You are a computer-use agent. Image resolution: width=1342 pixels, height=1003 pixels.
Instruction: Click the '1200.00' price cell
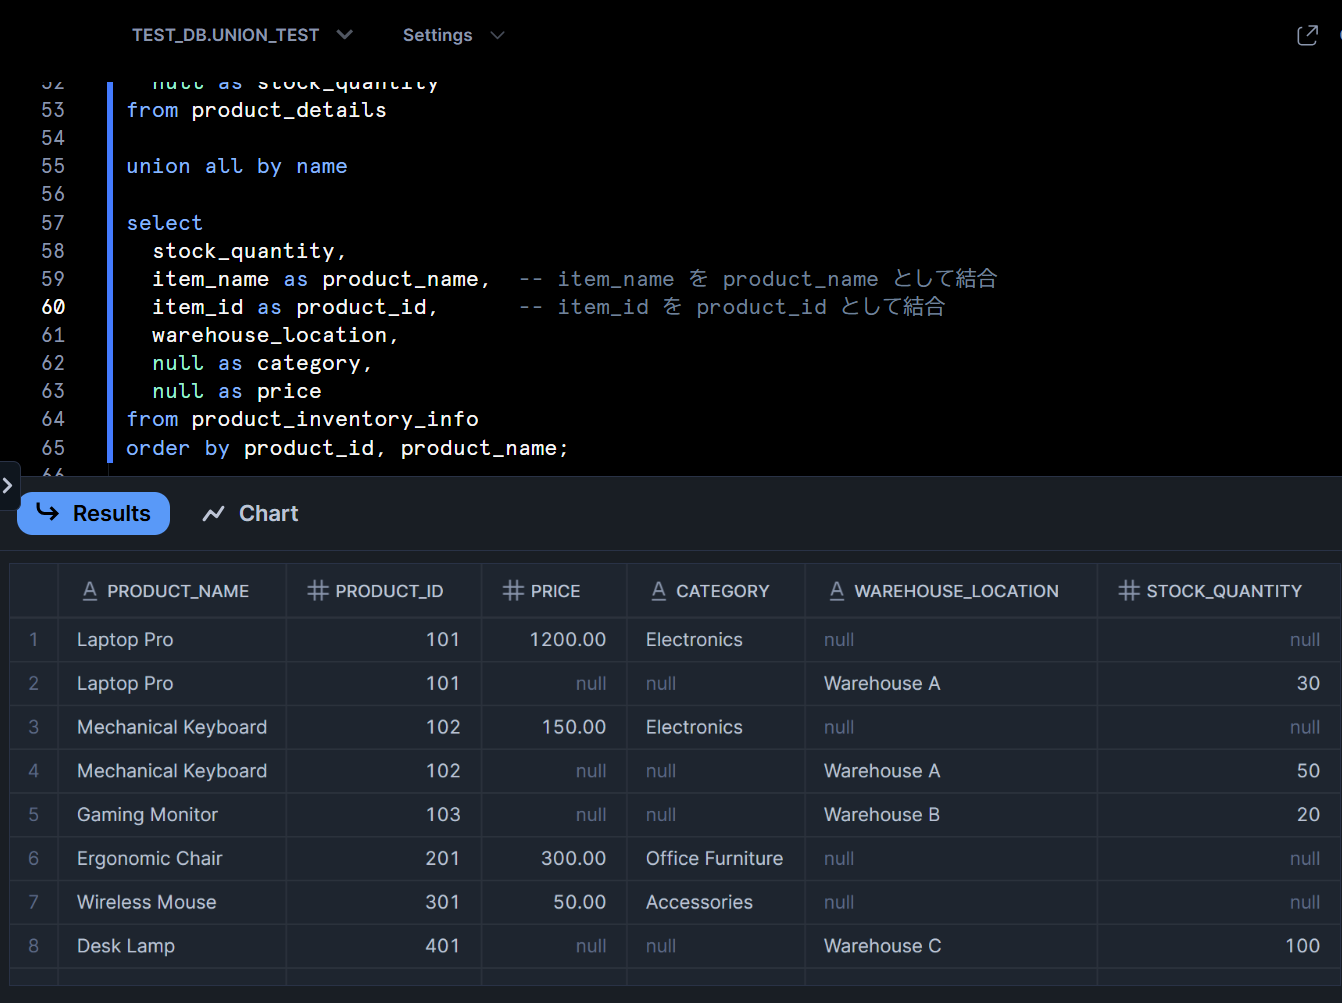point(554,639)
